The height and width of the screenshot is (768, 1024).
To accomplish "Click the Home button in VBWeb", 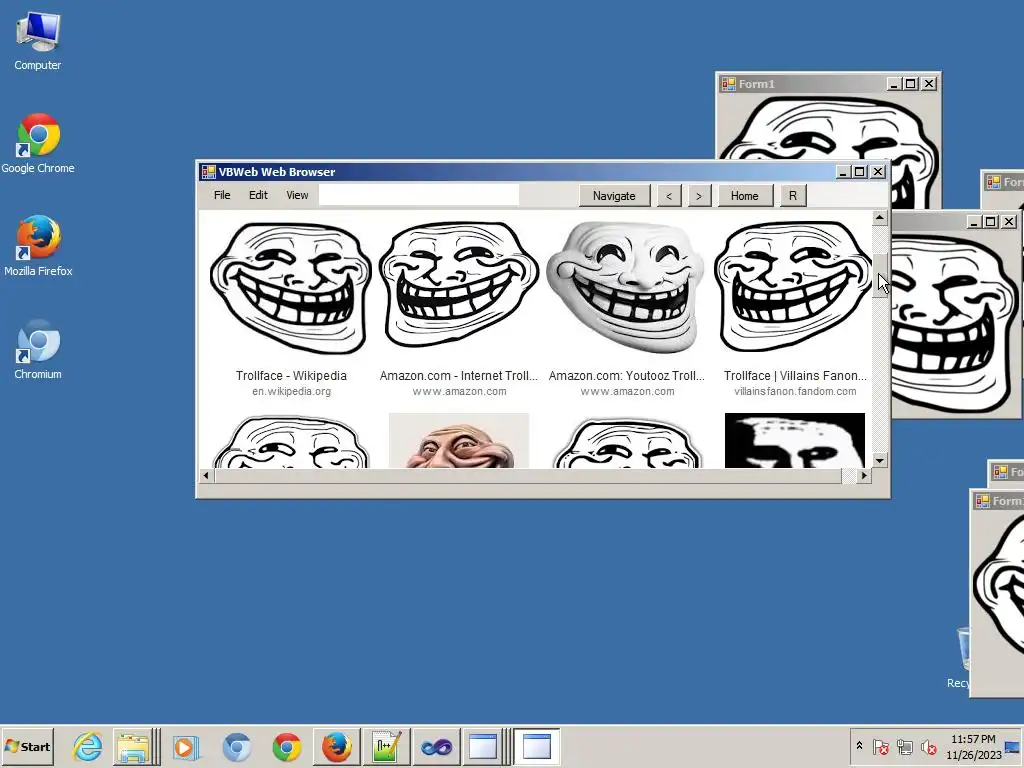I will pyautogui.click(x=744, y=196).
